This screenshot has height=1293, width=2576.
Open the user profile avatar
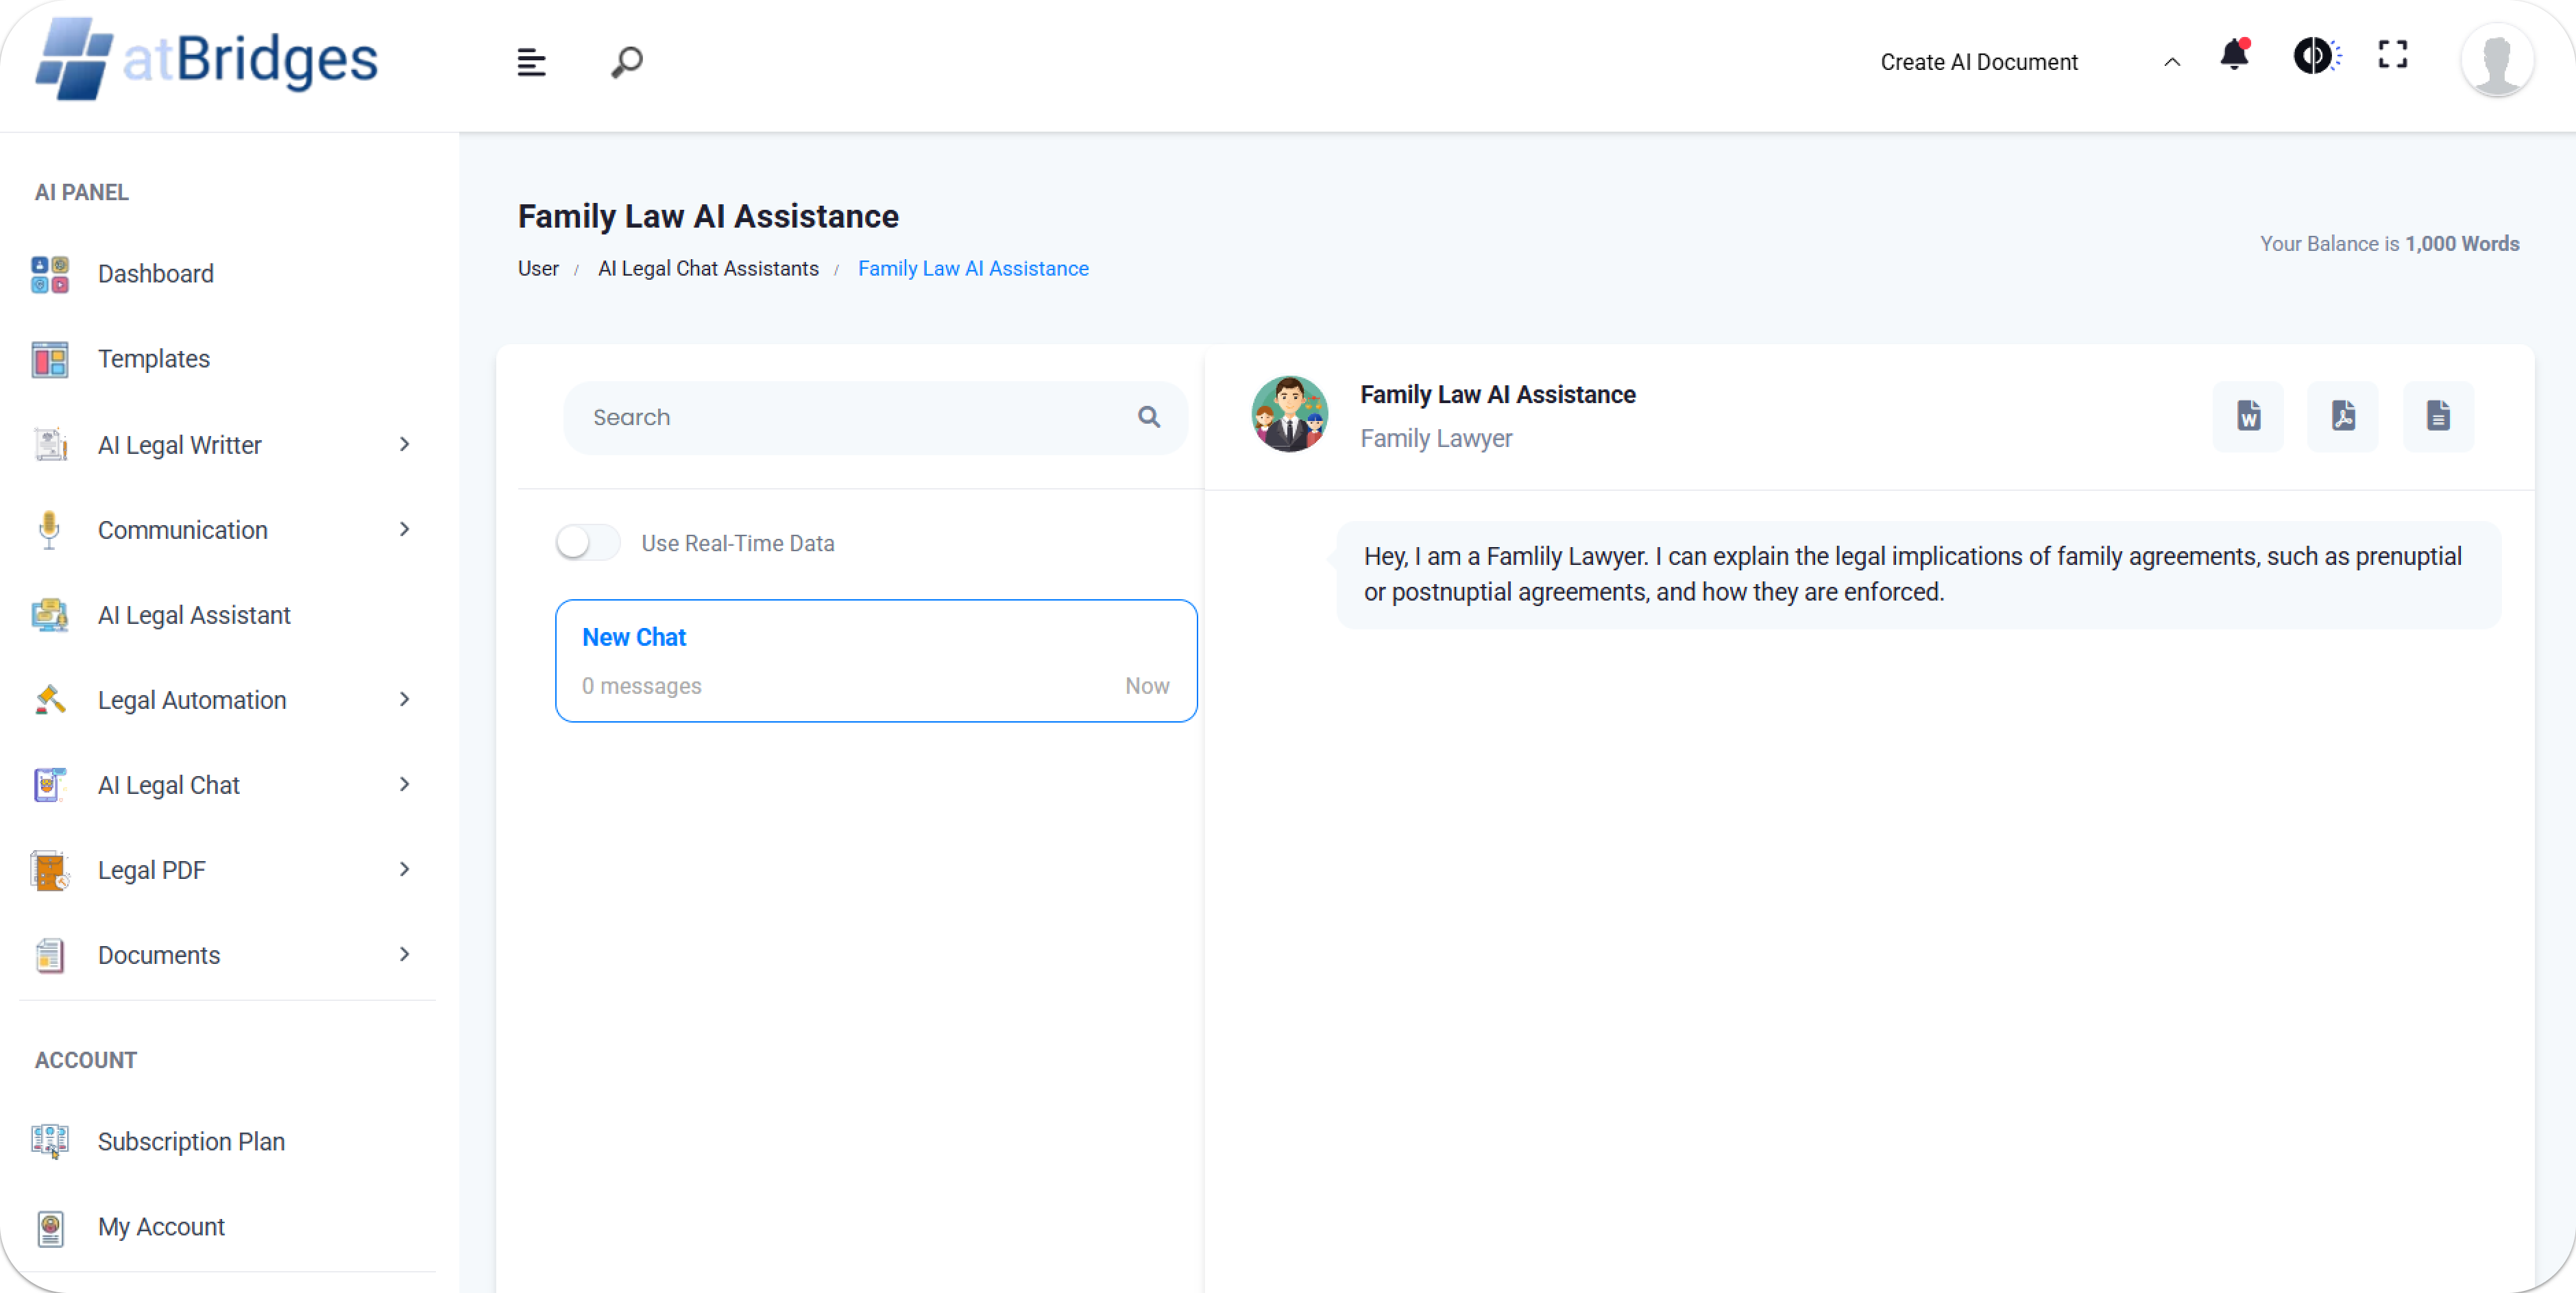point(2496,62)
